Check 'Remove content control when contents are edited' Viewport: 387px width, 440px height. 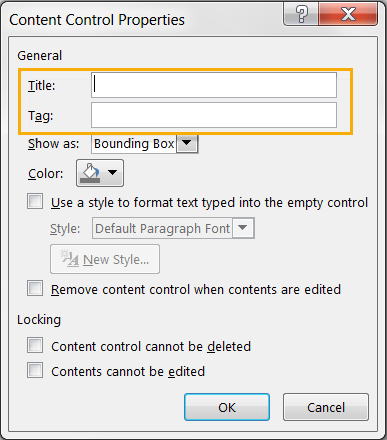(35, 288)
